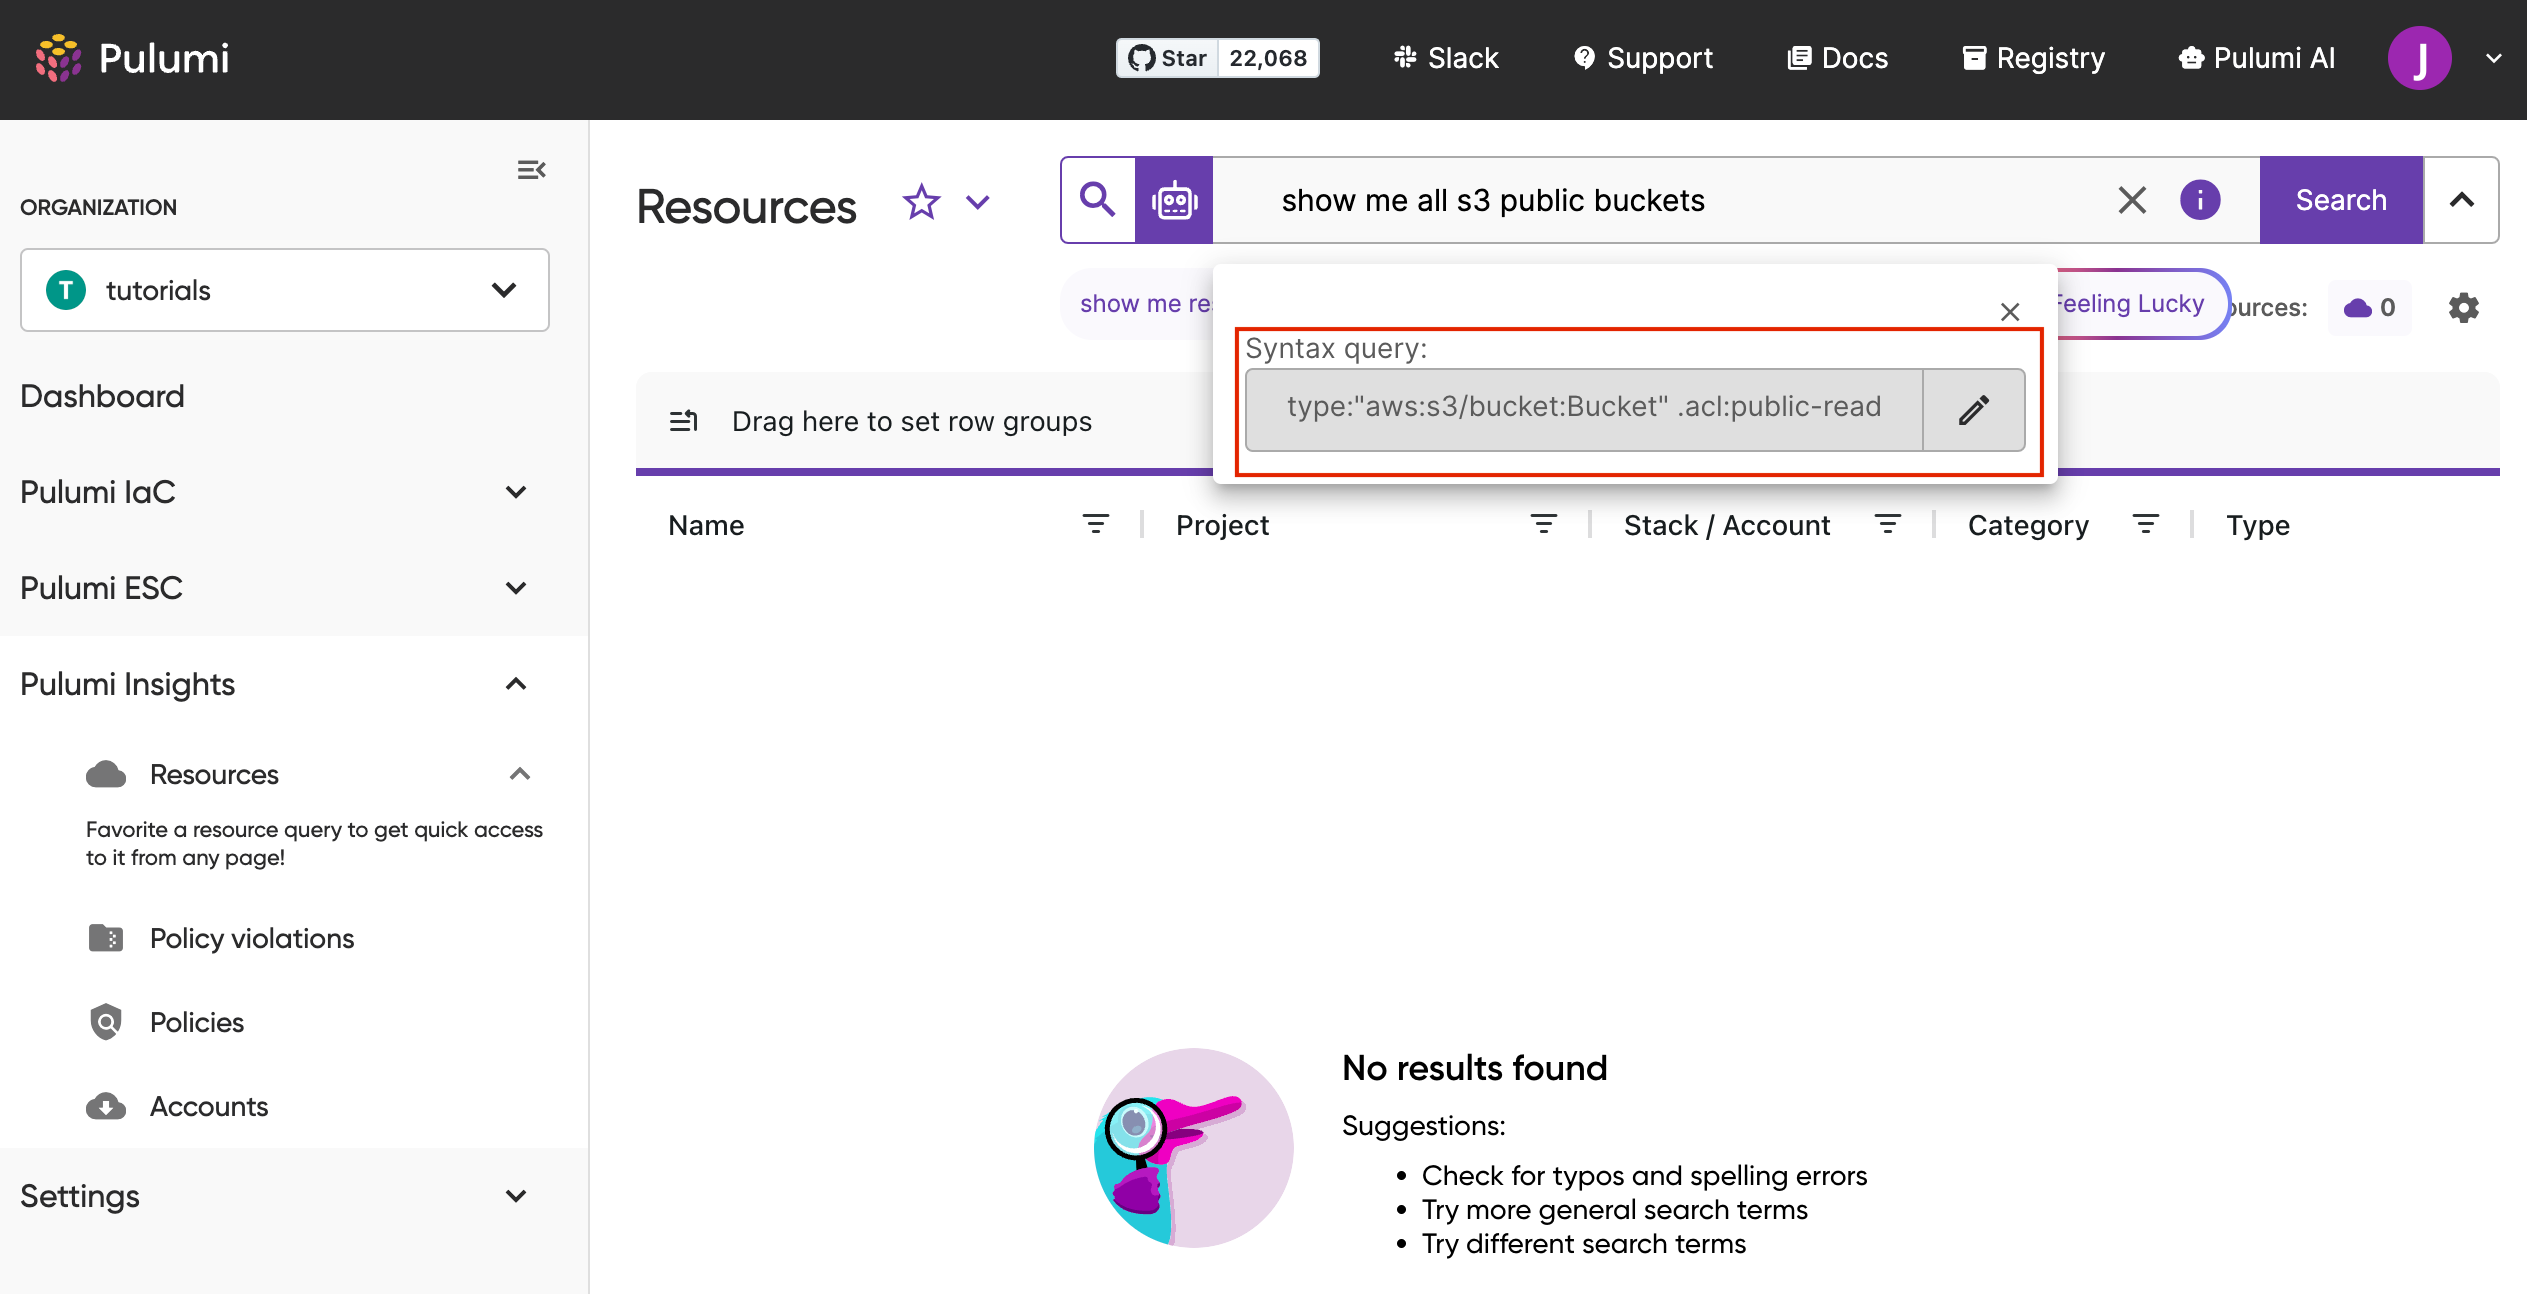Open Accounts under Pulumi Insights
Image resolution: width=2527 pixels, height=1294 pixels.
[208, 1106]
